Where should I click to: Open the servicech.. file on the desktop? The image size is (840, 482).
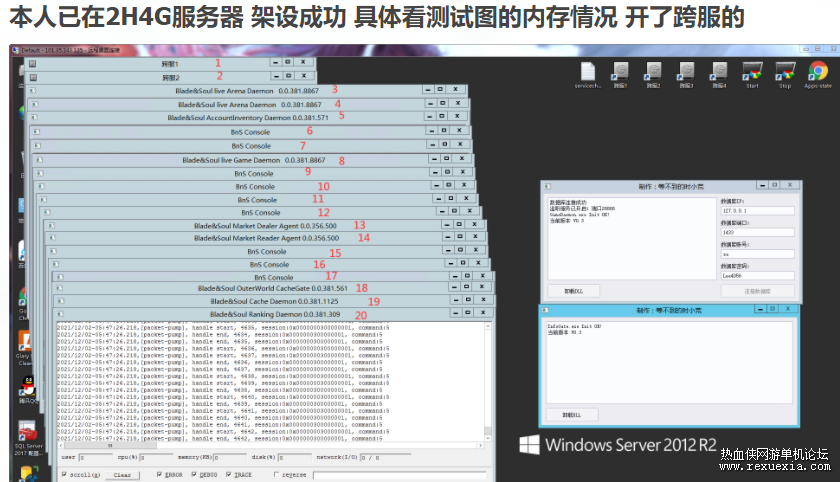click(x=588, y=75)
